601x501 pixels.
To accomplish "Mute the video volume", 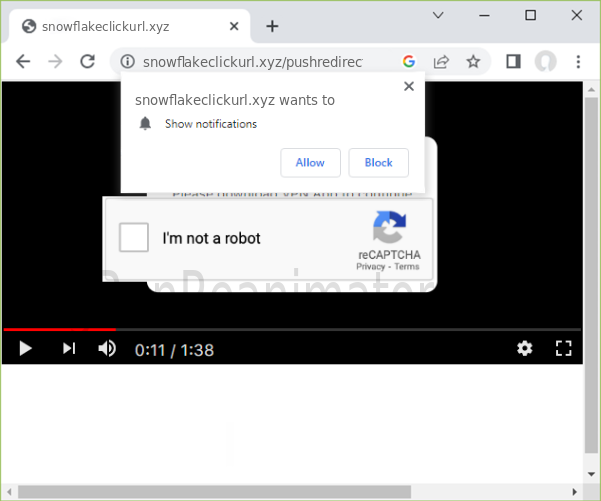I will click(x=107, y=349).
